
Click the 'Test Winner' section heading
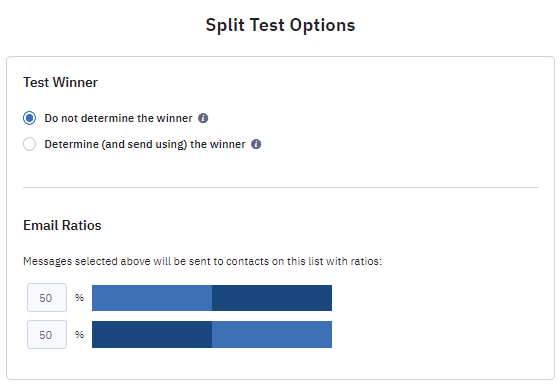(60, 82)
